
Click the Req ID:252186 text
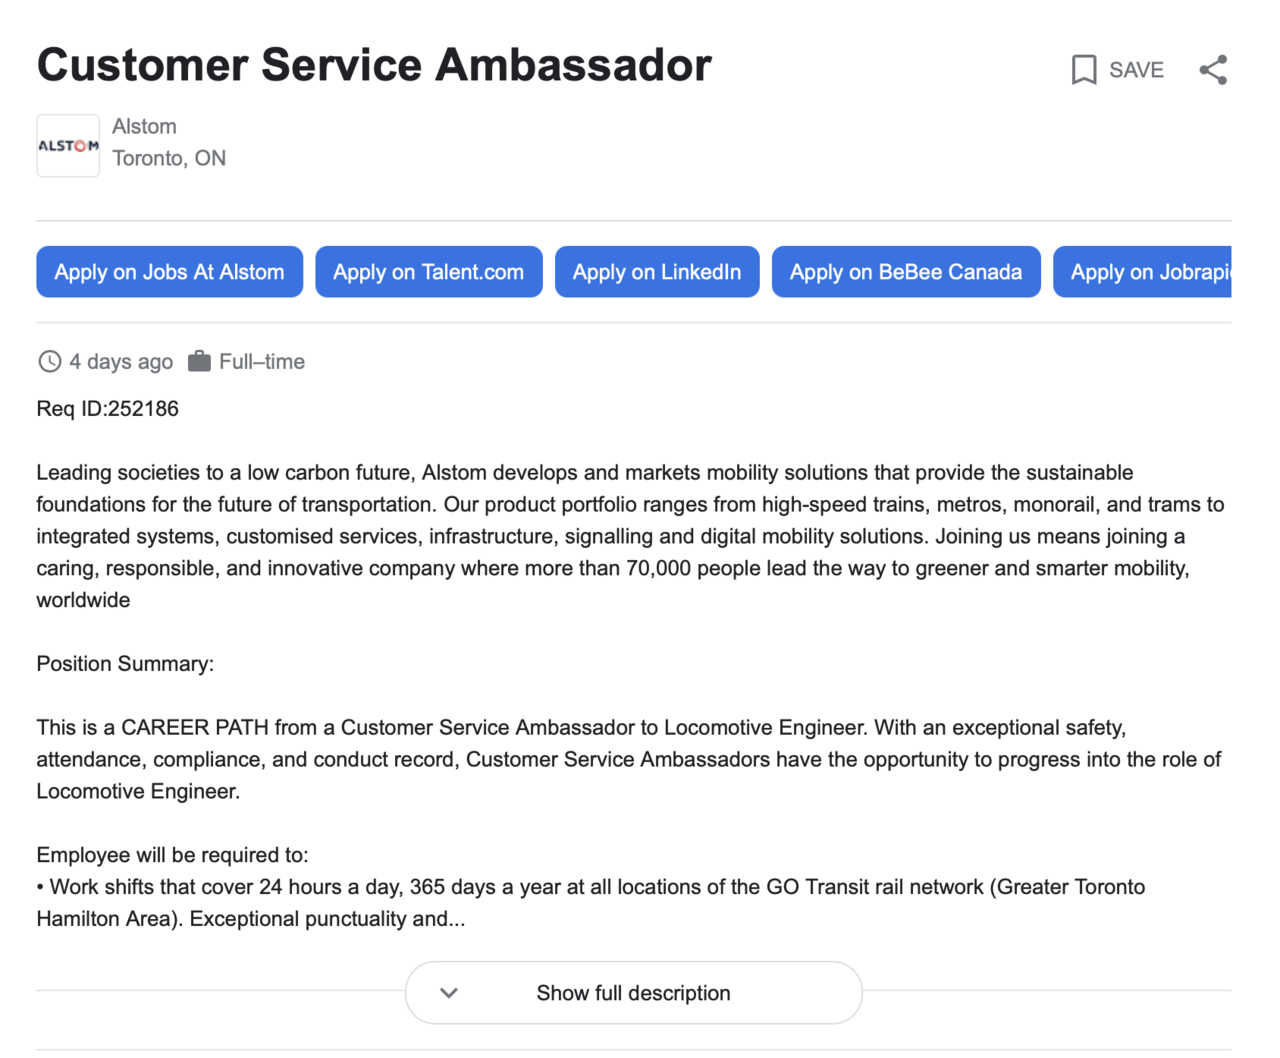(x=108, y=409)
